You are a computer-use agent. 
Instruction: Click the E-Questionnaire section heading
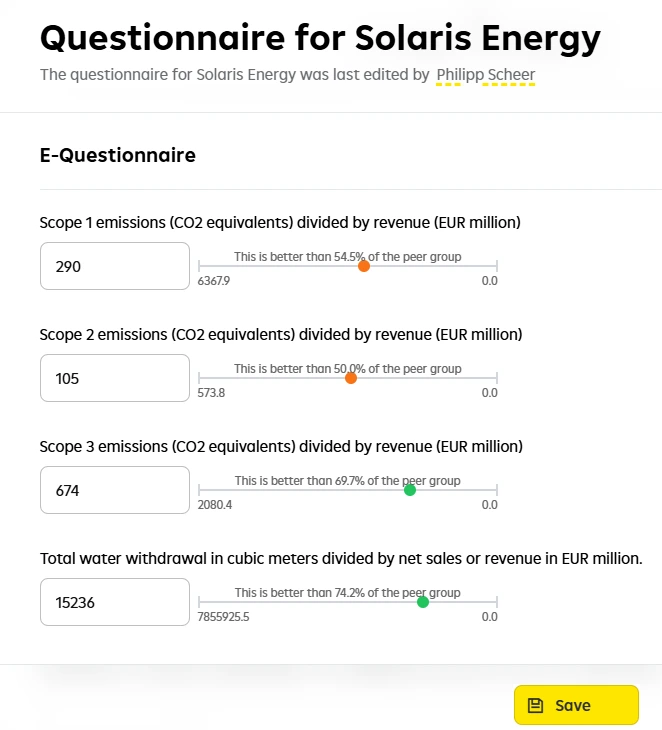(118, 155)
